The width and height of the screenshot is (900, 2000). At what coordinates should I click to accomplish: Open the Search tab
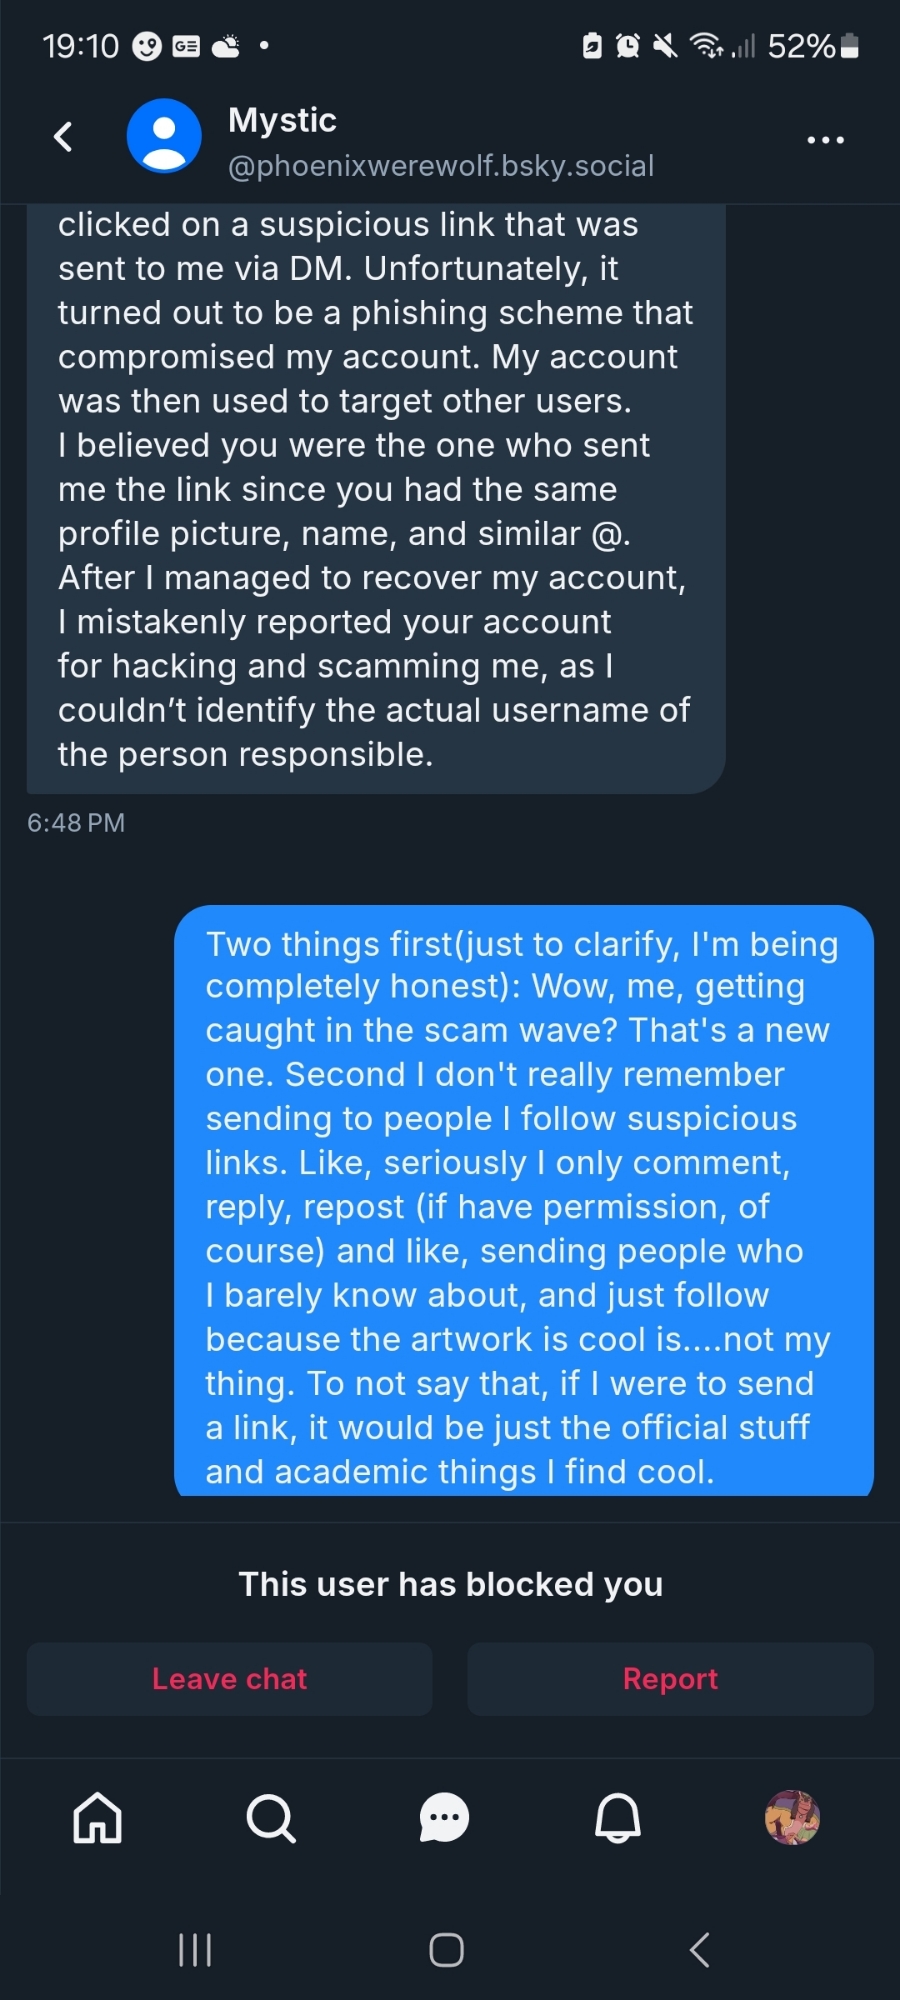tap(271, 1817)
